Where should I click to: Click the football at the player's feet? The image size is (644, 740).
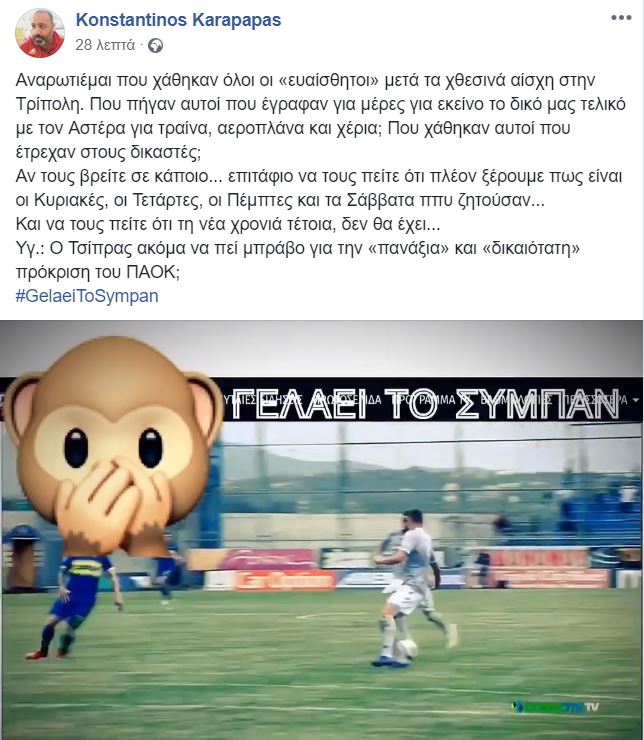[407, 648]
